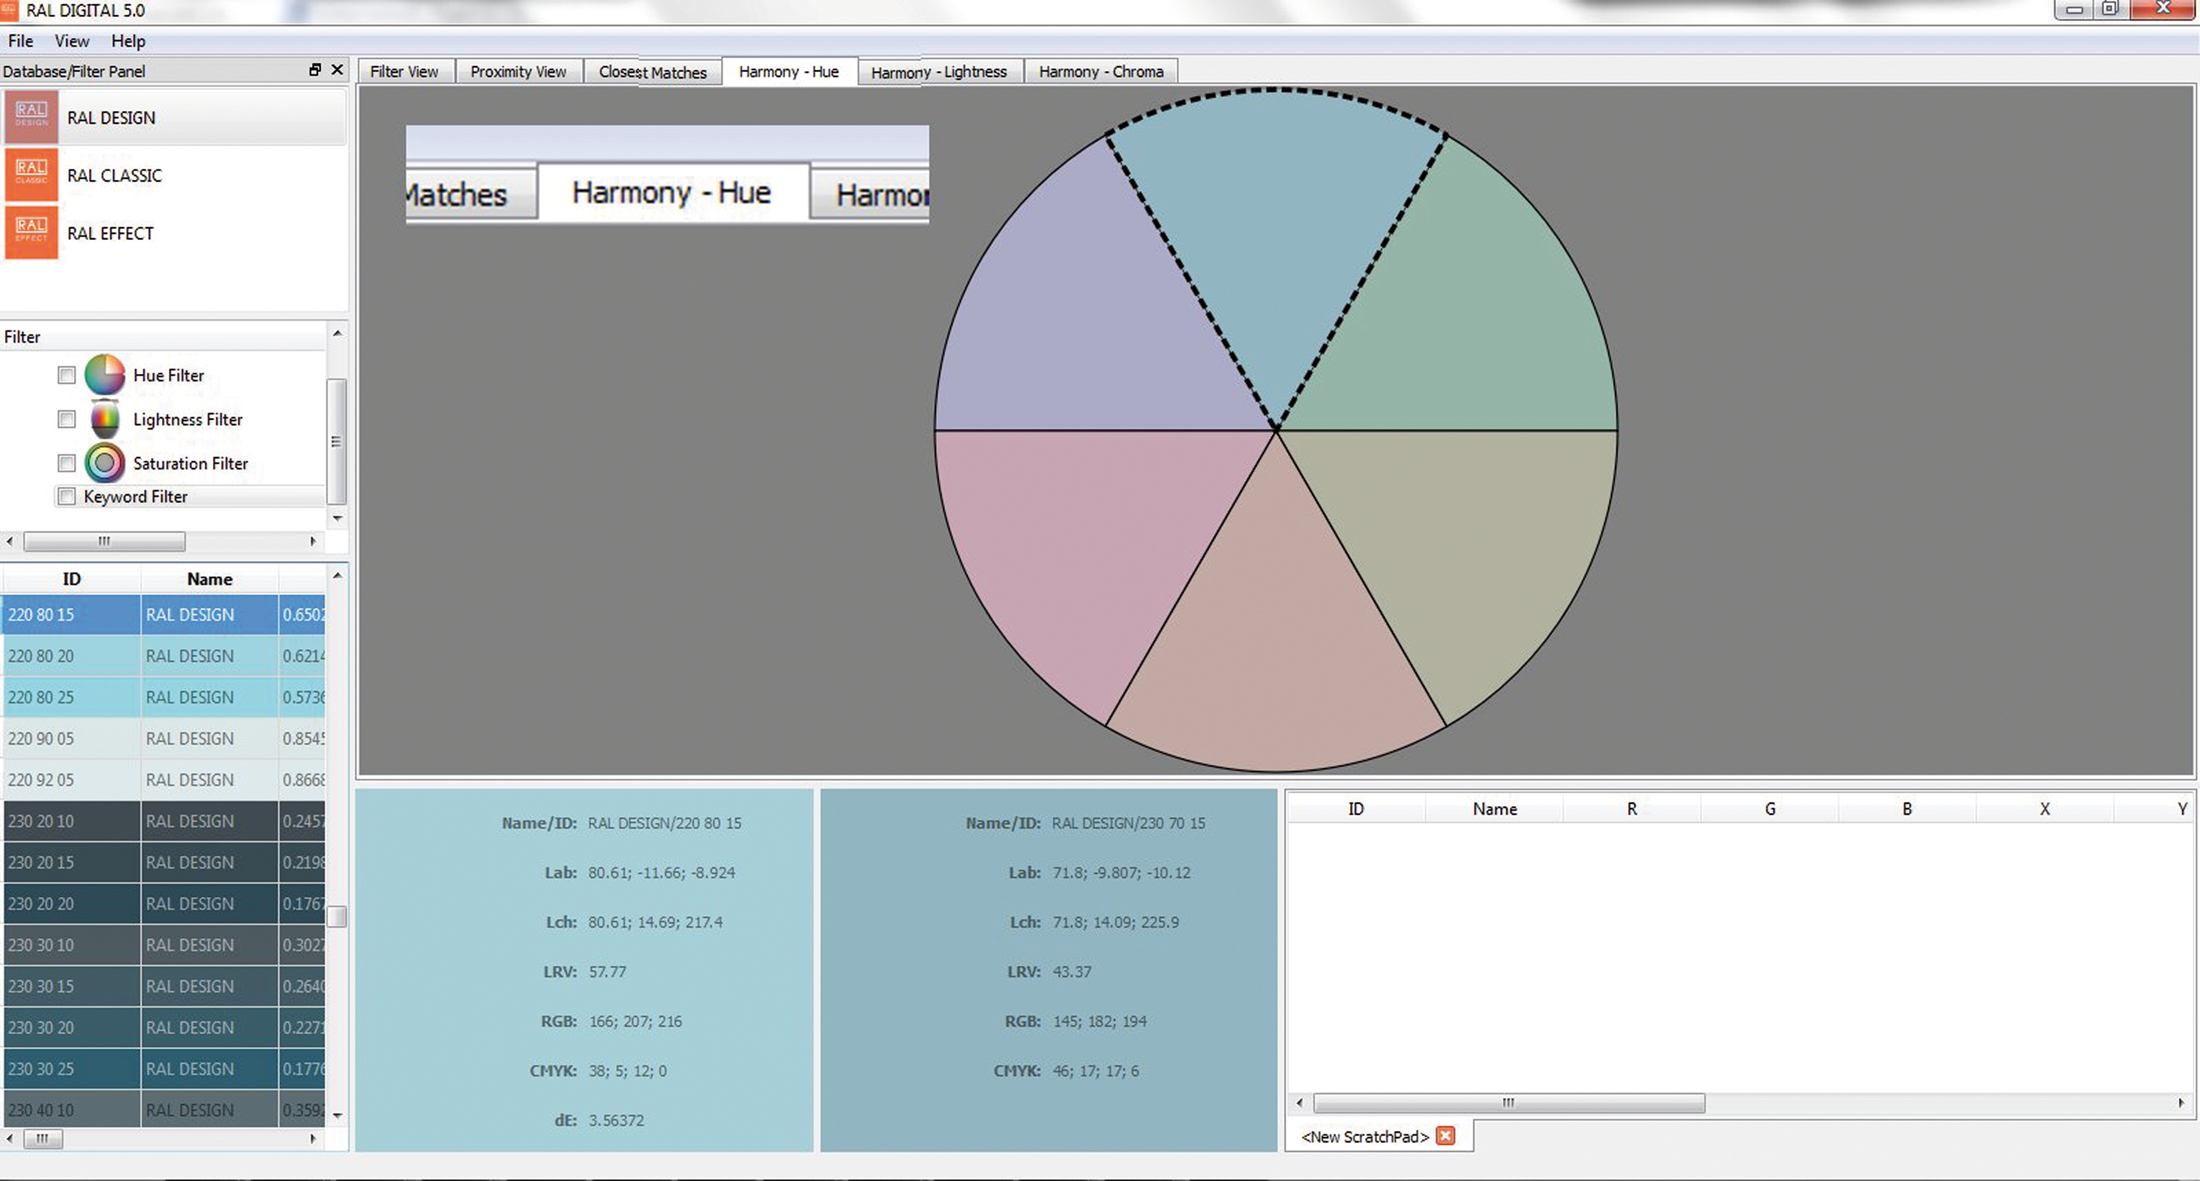Click the Hue Filter color wheel icon
The height and width of the screenshot is (1181, 2200).
point(105,375)
